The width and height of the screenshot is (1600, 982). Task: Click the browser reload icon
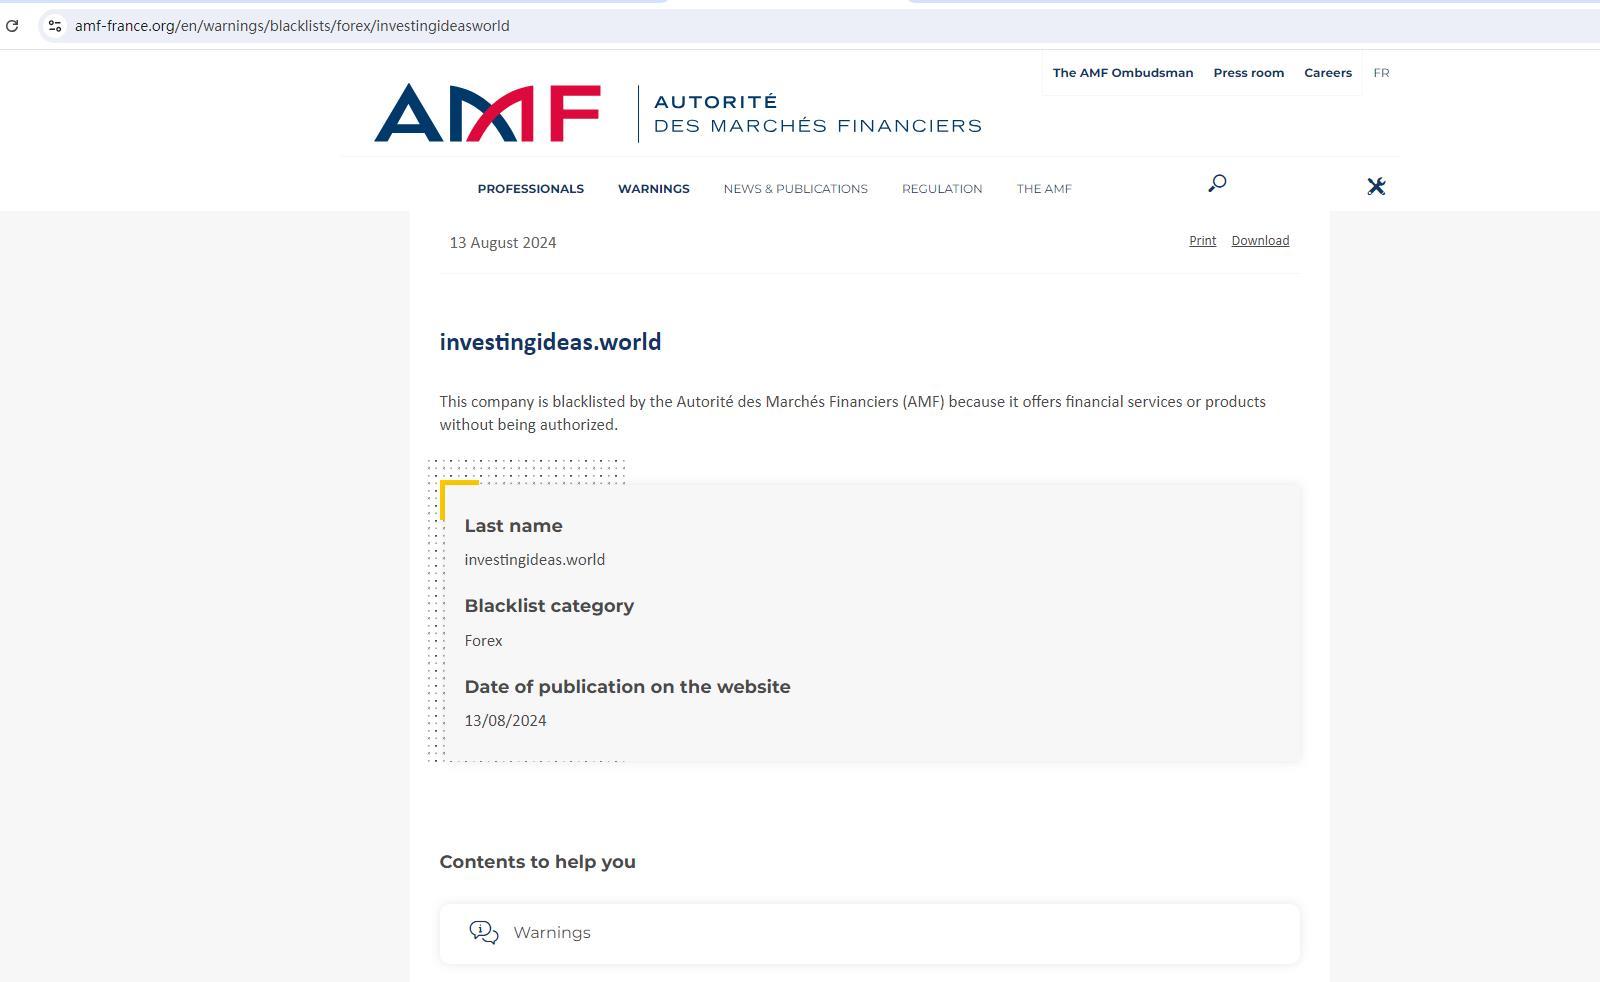point(12,26)
